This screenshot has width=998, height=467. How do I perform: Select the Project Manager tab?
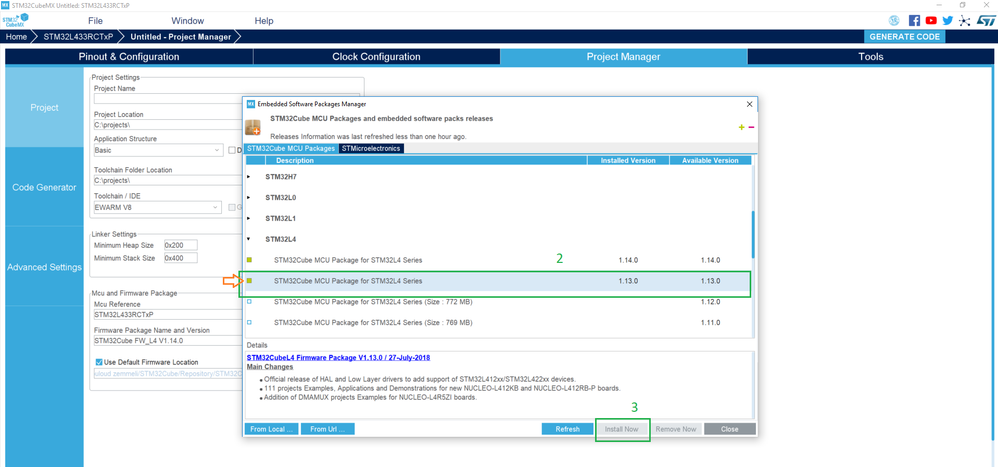click(x=623, y=57)
